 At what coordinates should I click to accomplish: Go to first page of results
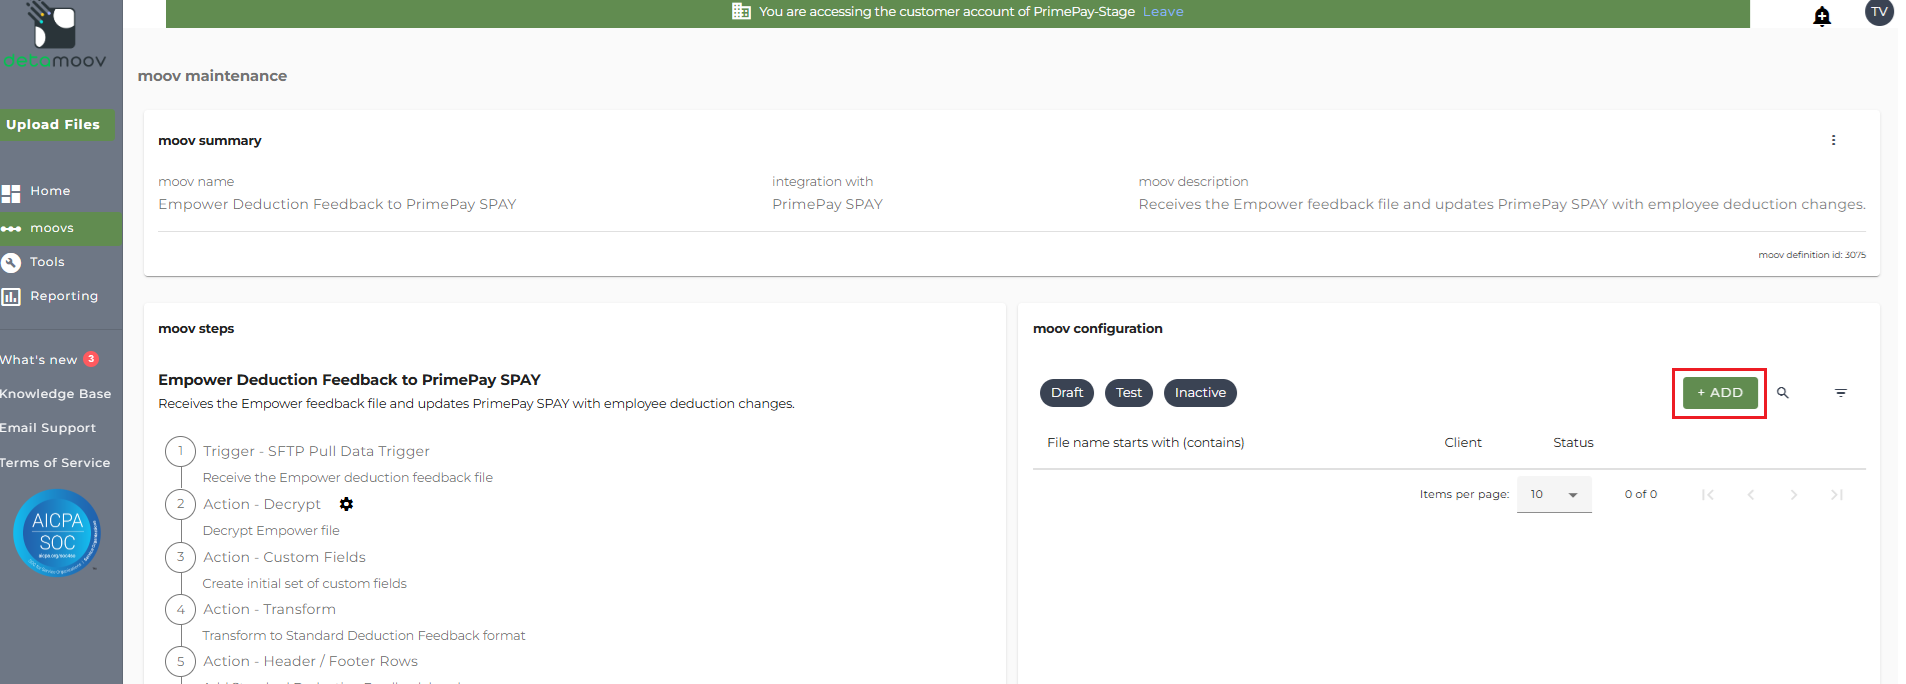tap(1707, 495)
